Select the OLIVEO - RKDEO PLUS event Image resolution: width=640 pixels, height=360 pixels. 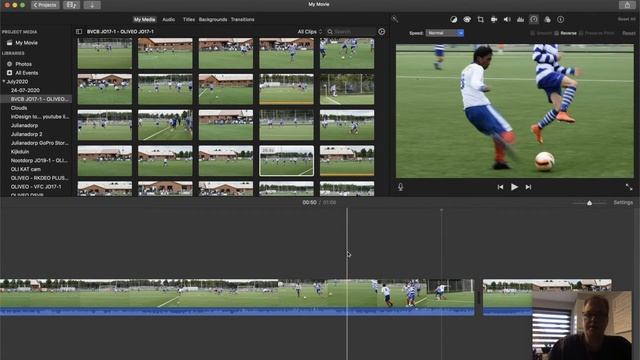39,178
